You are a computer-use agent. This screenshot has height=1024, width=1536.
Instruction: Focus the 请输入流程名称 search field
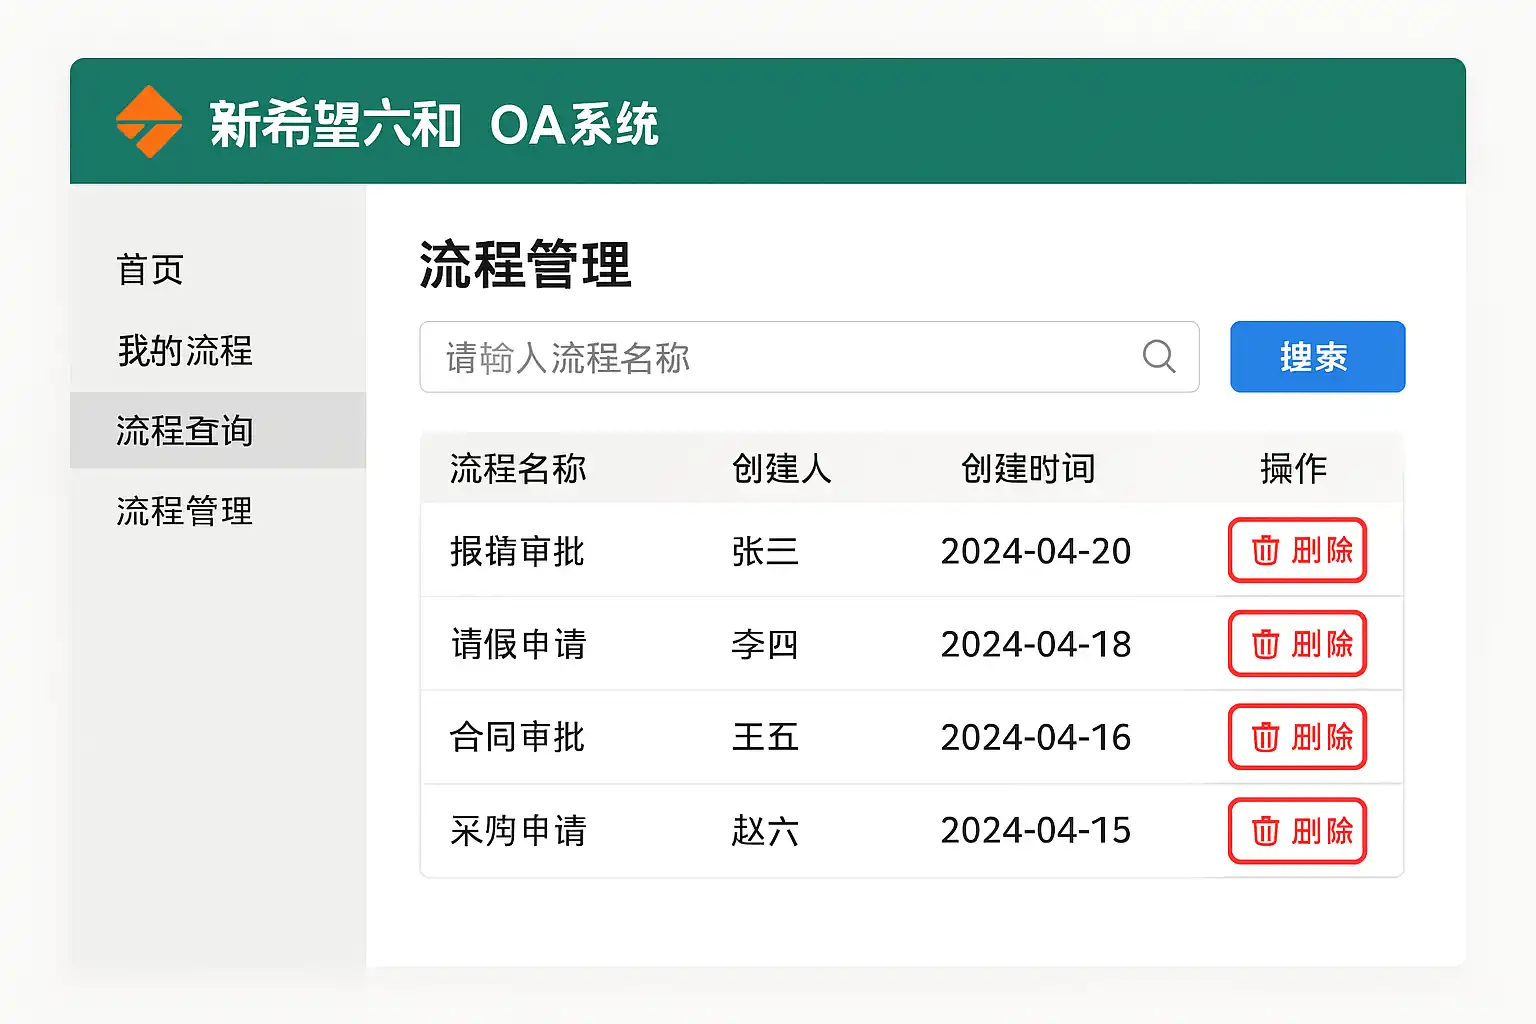coord(780,357)
